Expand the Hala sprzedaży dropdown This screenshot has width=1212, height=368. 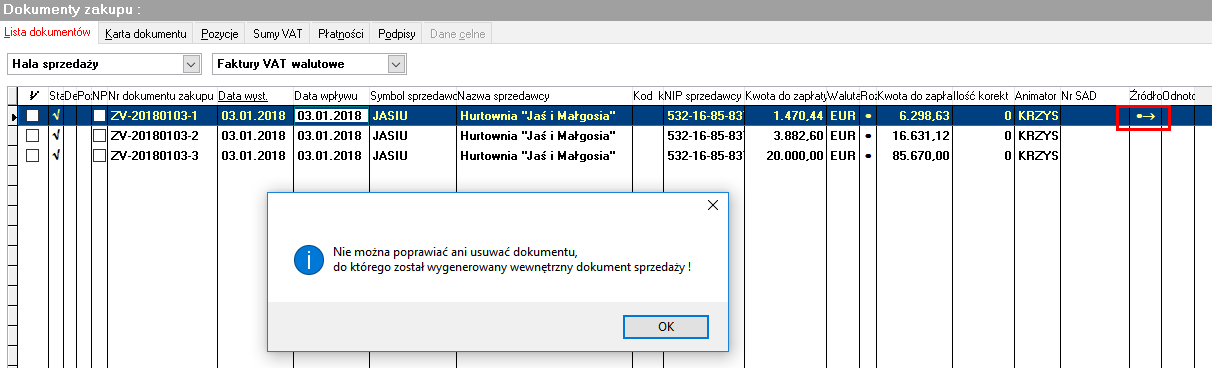(191, 64)
